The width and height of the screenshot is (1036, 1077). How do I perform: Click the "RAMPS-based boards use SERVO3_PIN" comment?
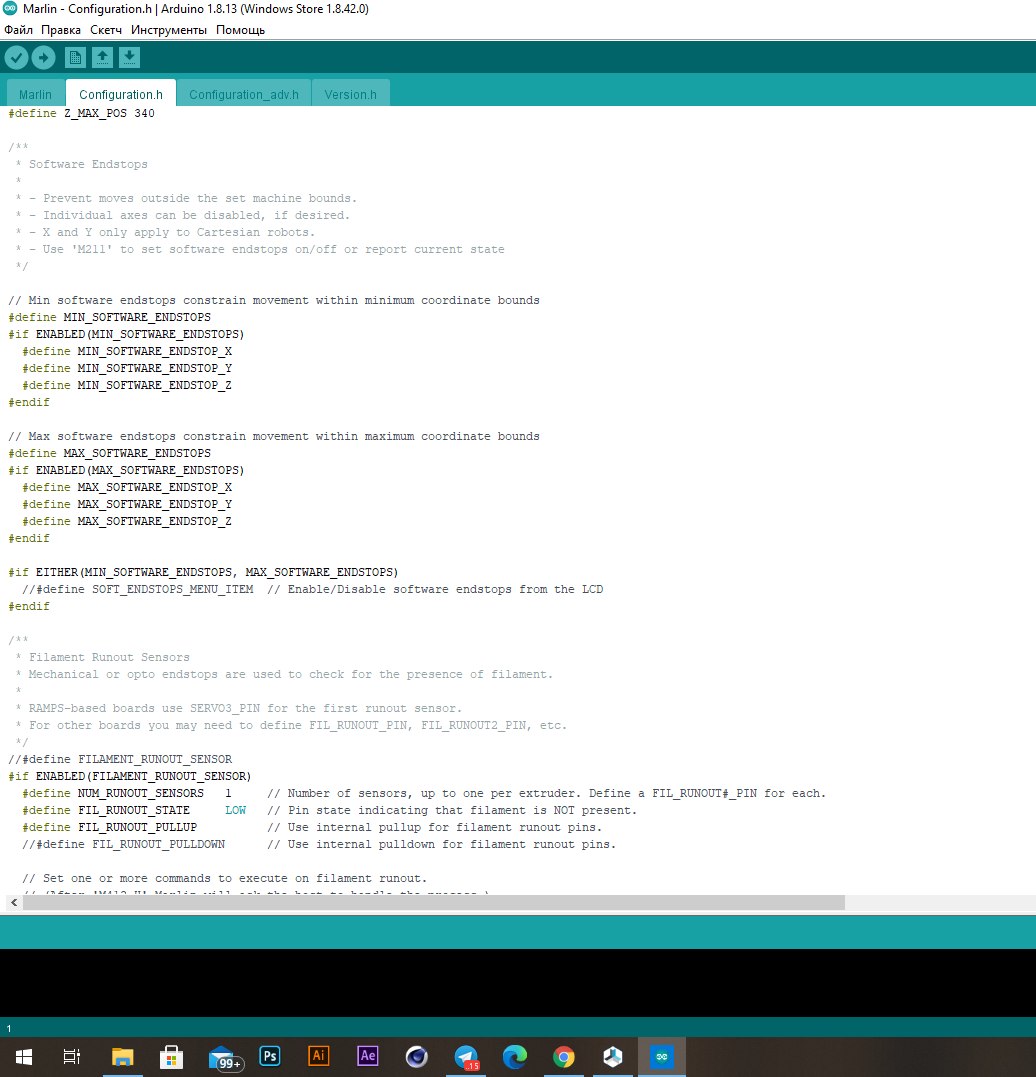[238, 708]
